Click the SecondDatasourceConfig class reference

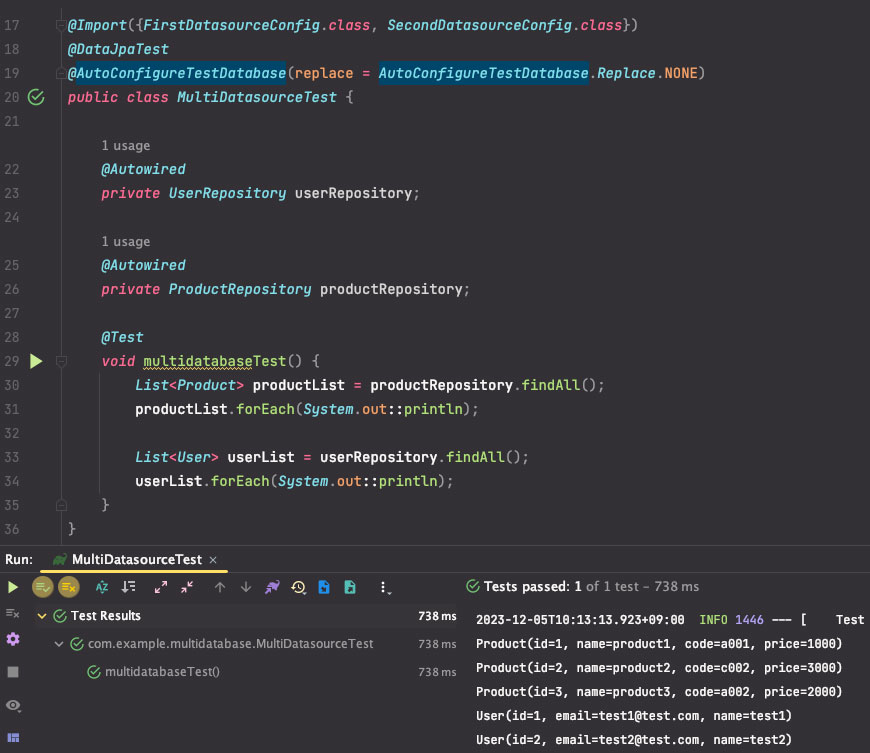[479, 26]
